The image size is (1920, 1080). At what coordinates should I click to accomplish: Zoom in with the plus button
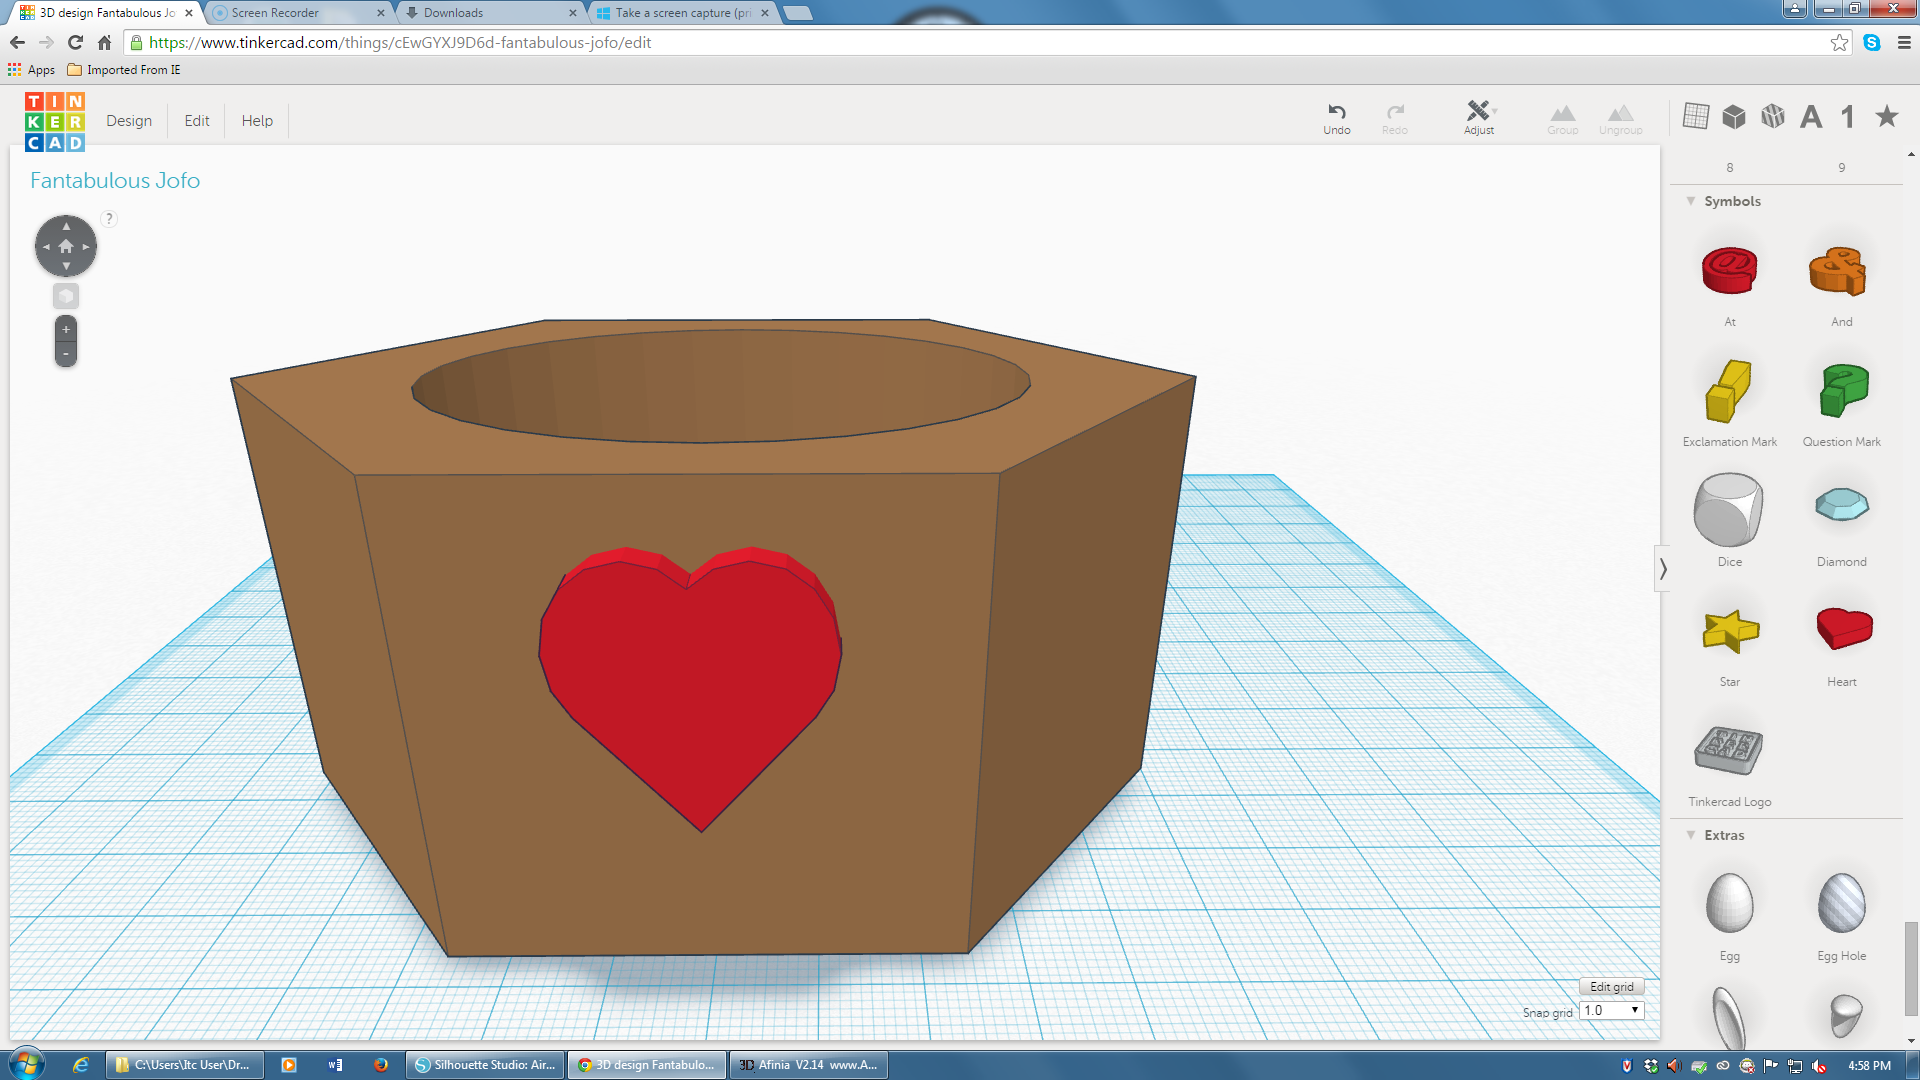(66, 329)
